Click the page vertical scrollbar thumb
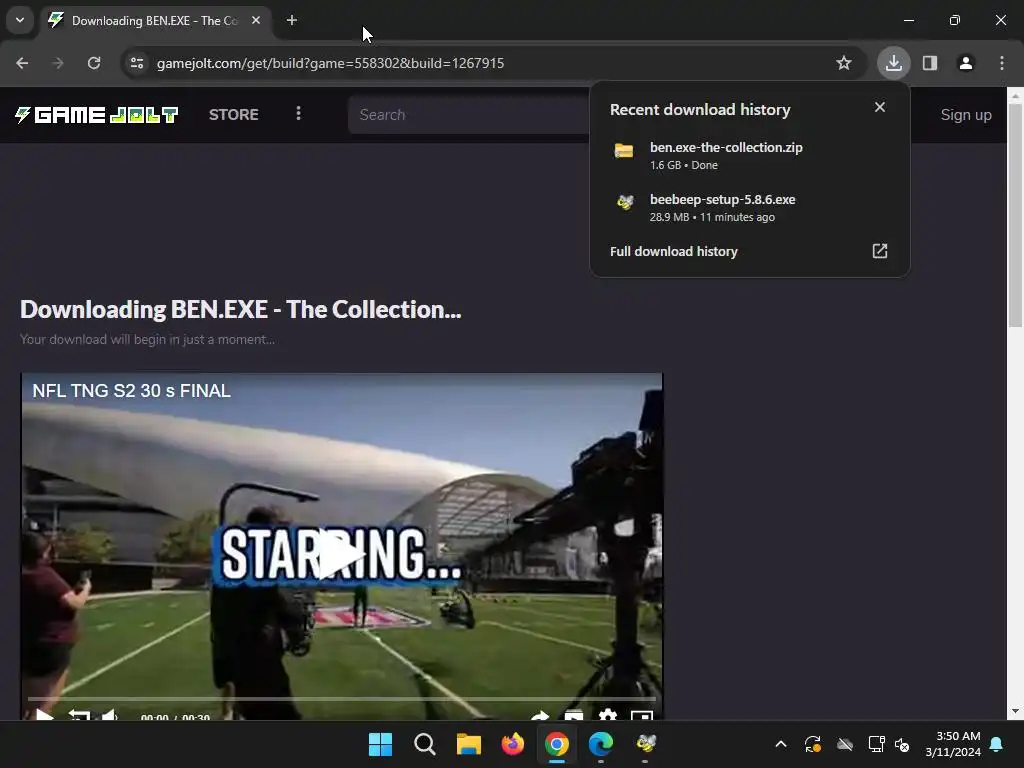 pos(1015,214)
